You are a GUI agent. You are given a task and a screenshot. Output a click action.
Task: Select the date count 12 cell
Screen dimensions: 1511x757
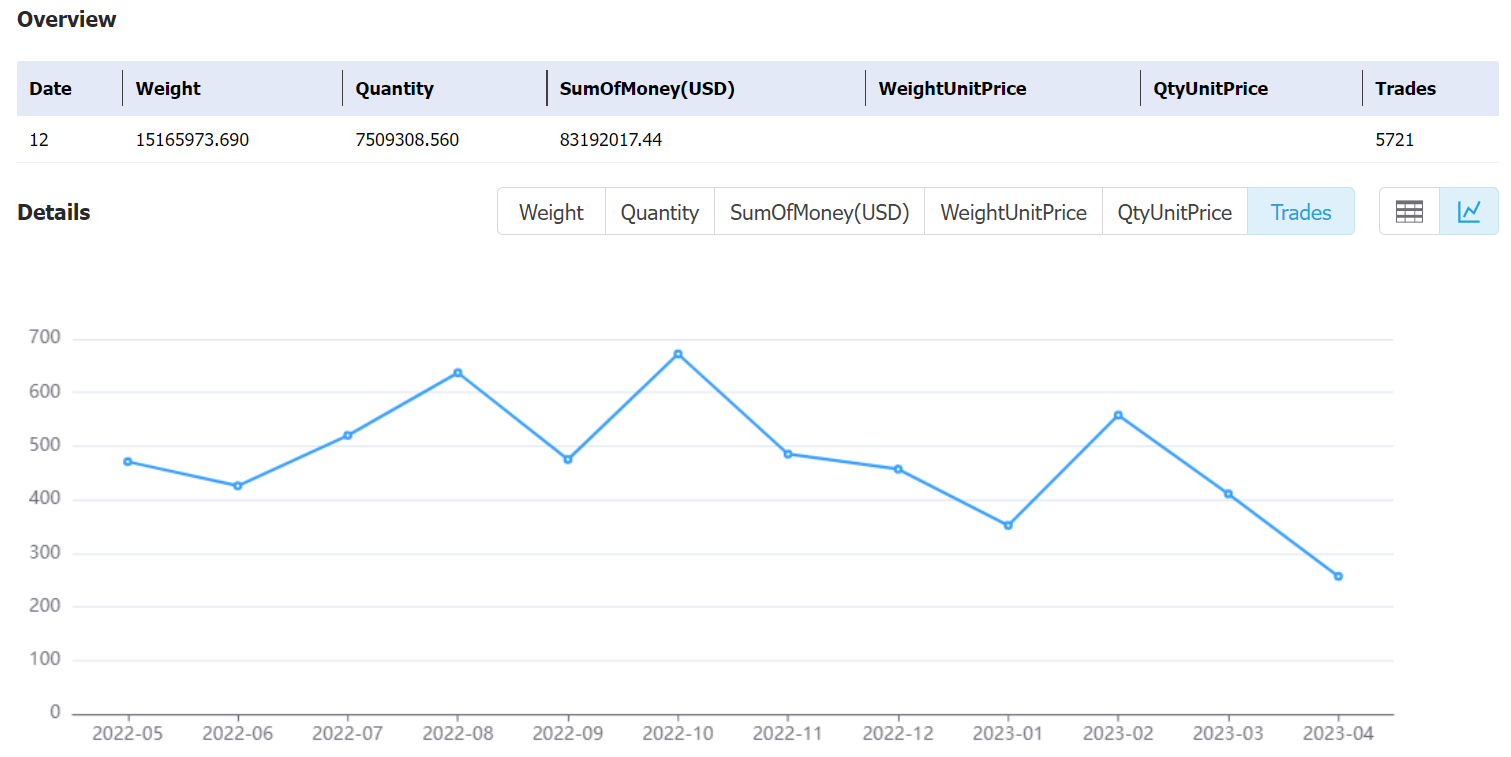[x=39, y=140]
